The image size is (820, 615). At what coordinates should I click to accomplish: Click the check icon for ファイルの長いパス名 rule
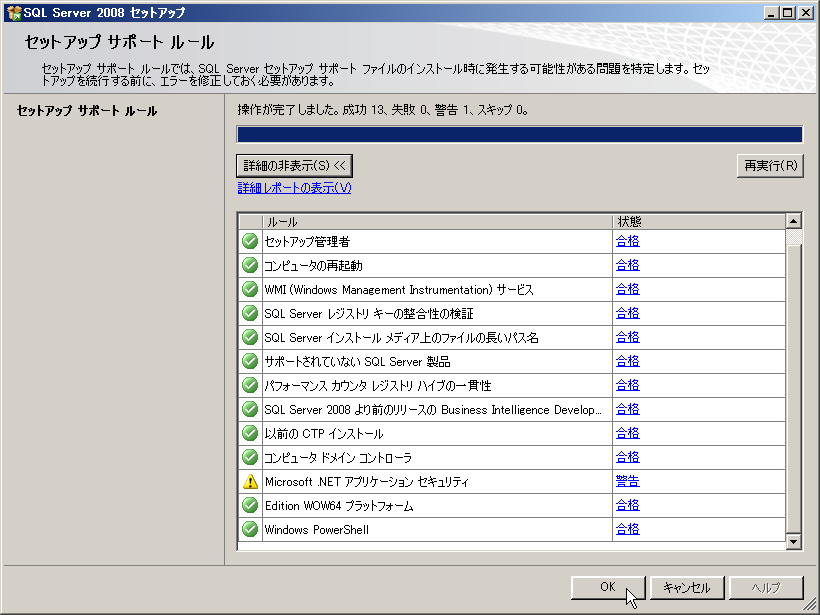pos(250,337)
